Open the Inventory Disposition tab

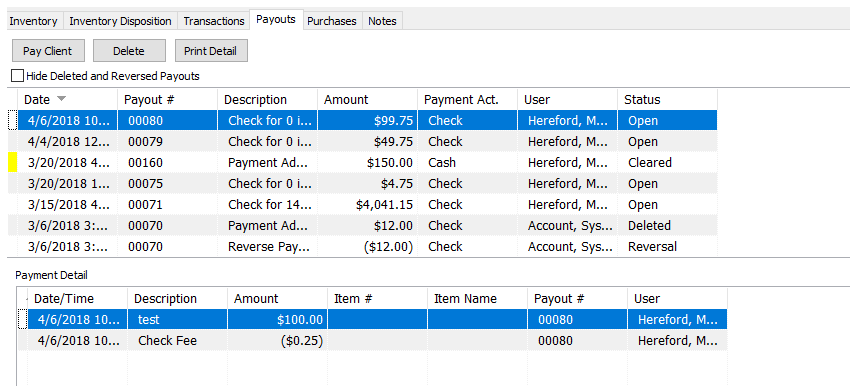(x=120, y=21)
